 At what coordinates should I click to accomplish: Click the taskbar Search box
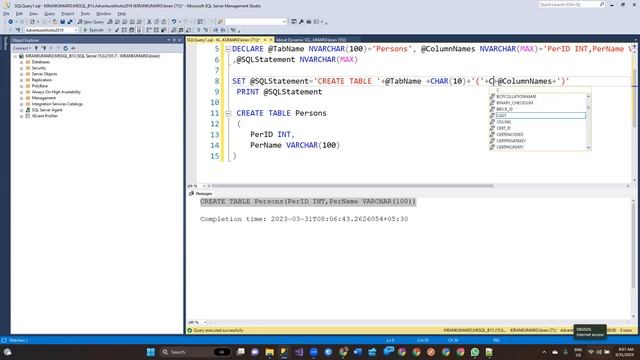click(x=195, y=352)
